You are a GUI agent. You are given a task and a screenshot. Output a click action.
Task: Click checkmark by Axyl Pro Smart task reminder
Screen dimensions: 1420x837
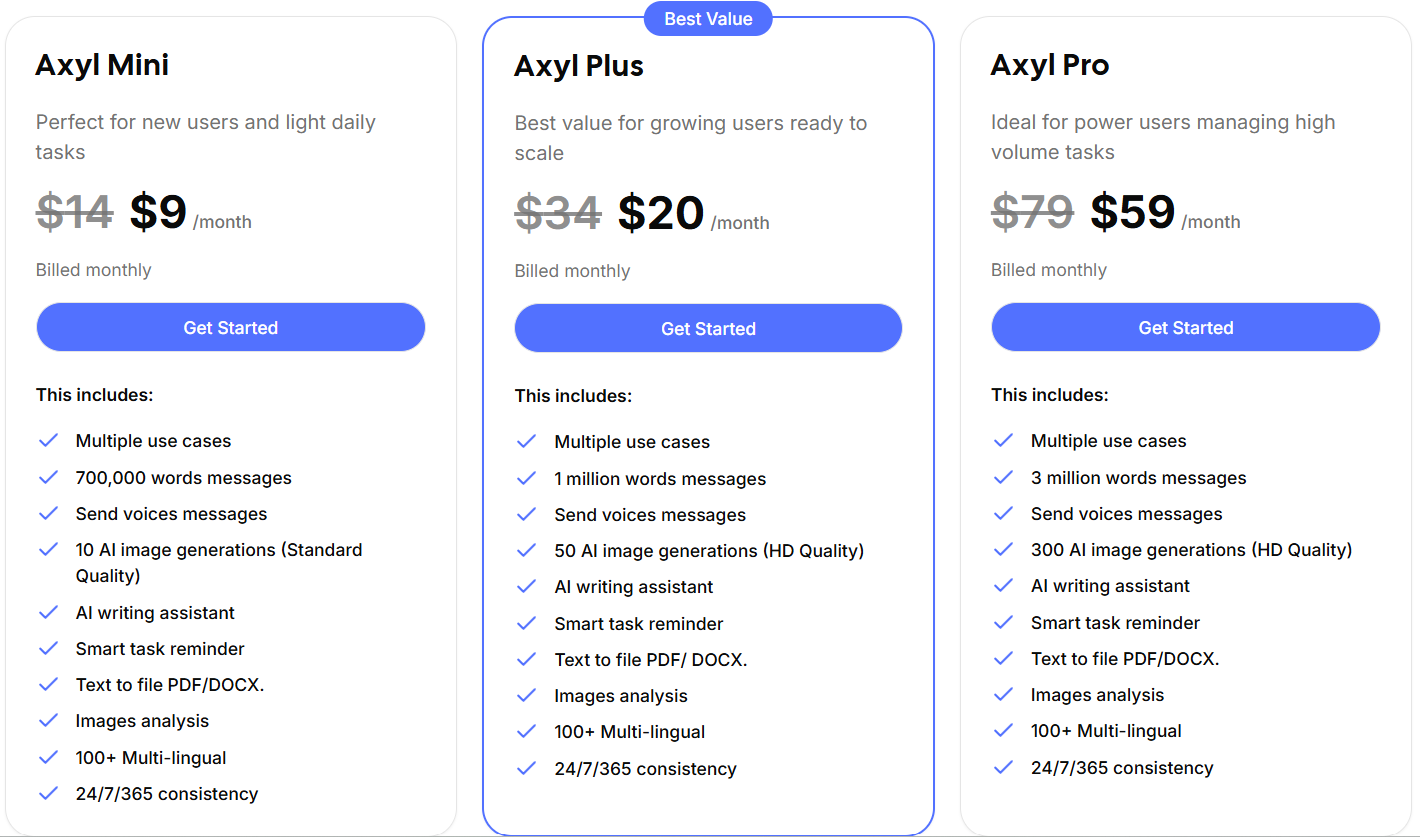point(1003,622)
